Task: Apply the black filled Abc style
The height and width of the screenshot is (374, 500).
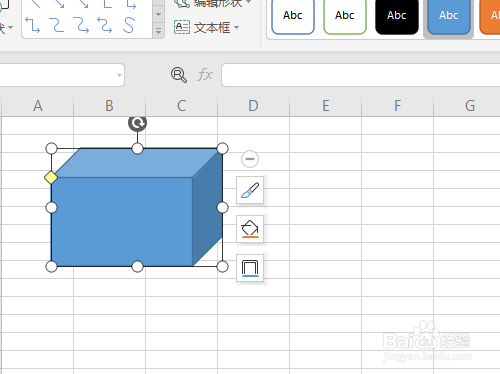Action: [397, 16]
